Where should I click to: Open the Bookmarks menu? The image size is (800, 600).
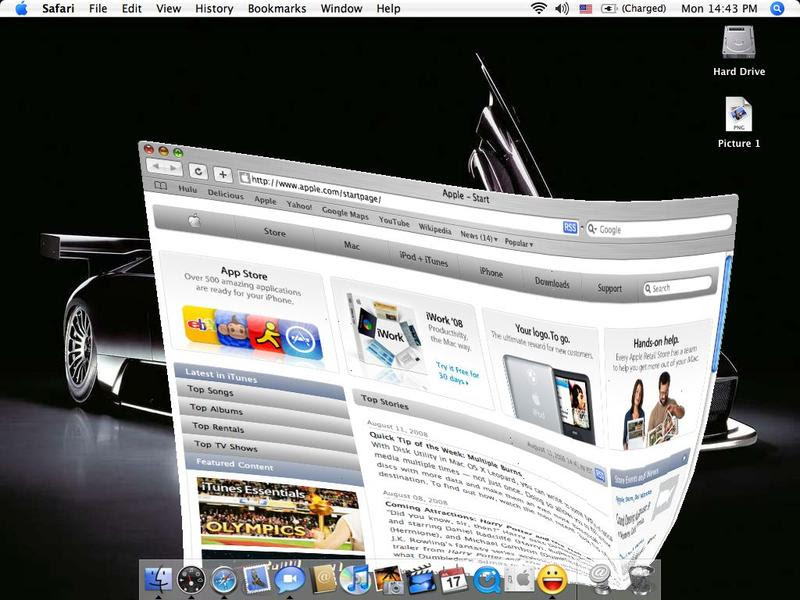(x=277, y=9)
